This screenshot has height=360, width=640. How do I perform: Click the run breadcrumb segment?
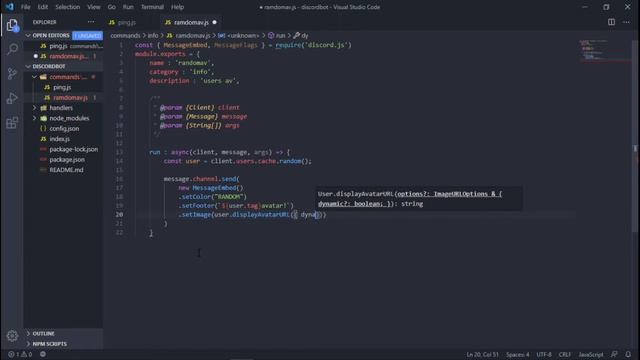[277, 36]
